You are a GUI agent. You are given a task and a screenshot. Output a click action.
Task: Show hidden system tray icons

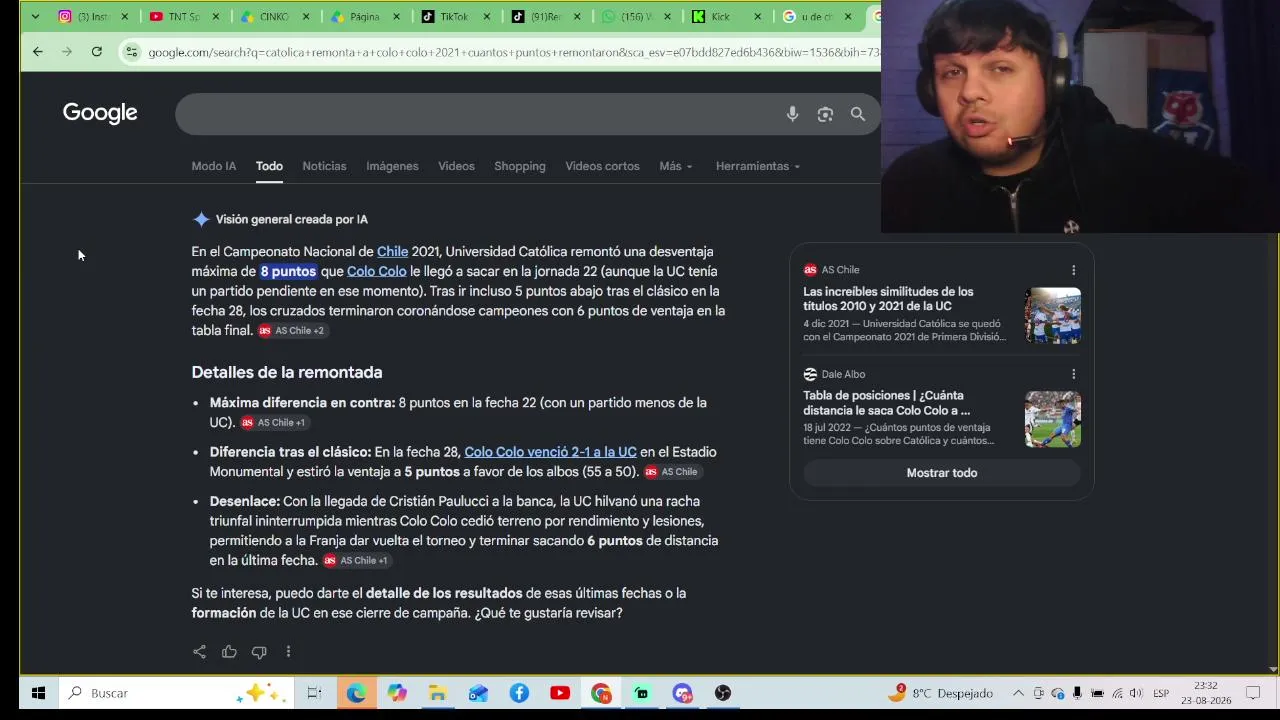[x=1018, y=693]
